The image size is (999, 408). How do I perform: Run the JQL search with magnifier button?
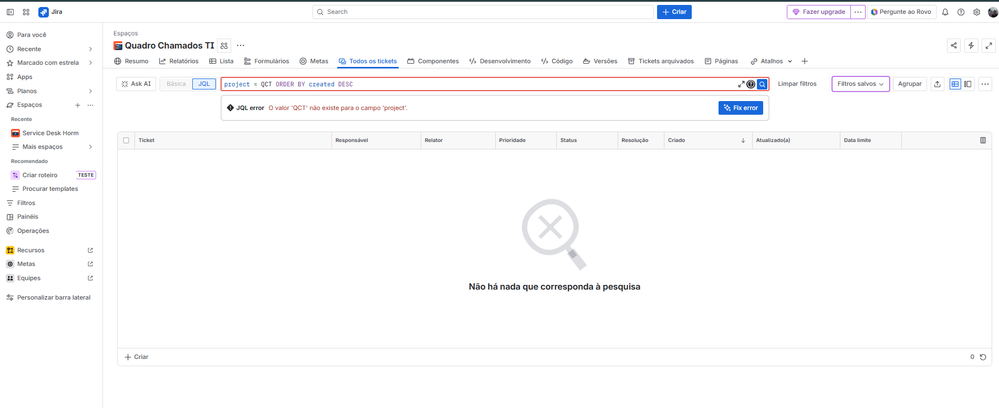[762, 84]
